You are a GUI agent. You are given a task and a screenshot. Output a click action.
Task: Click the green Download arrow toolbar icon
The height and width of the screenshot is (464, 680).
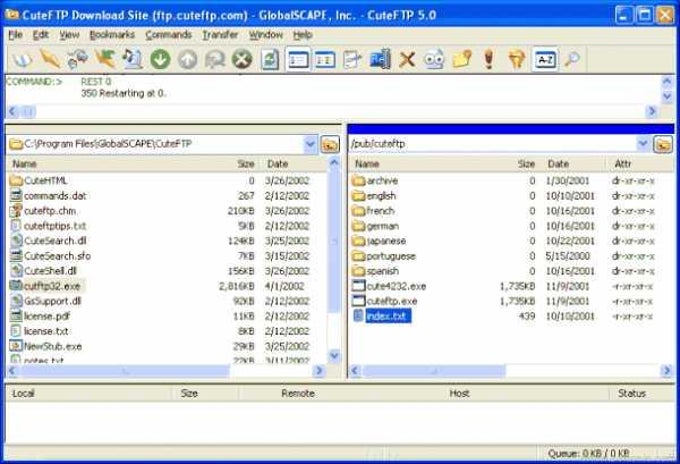[x=160, y=59]
